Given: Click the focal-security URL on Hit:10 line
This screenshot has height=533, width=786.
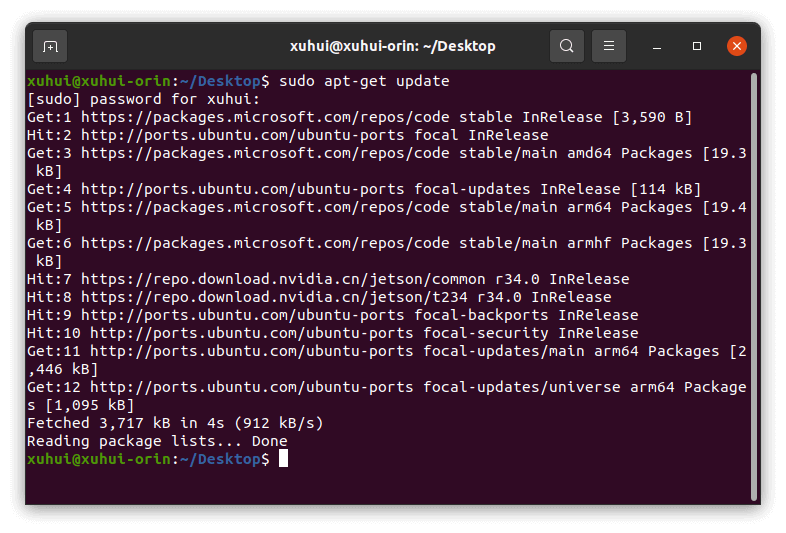Looking at the screenshot, I should (x=252, y=333).
